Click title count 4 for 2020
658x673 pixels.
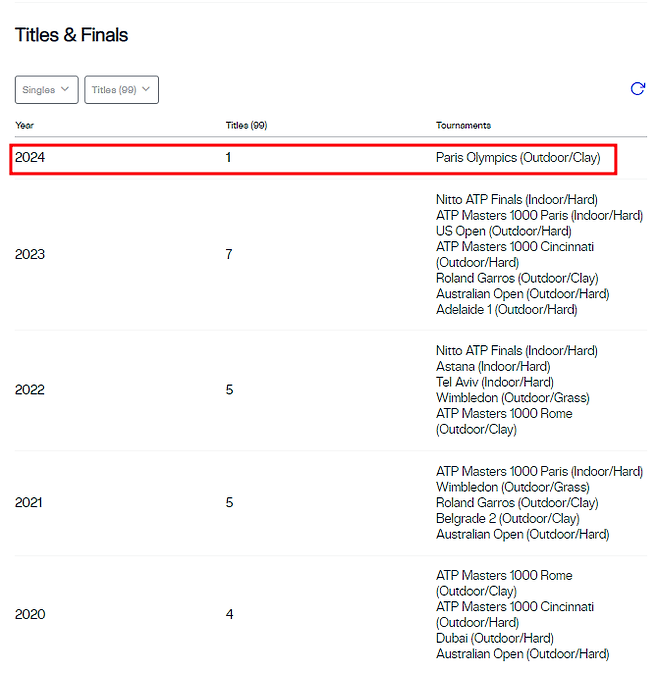230,614
